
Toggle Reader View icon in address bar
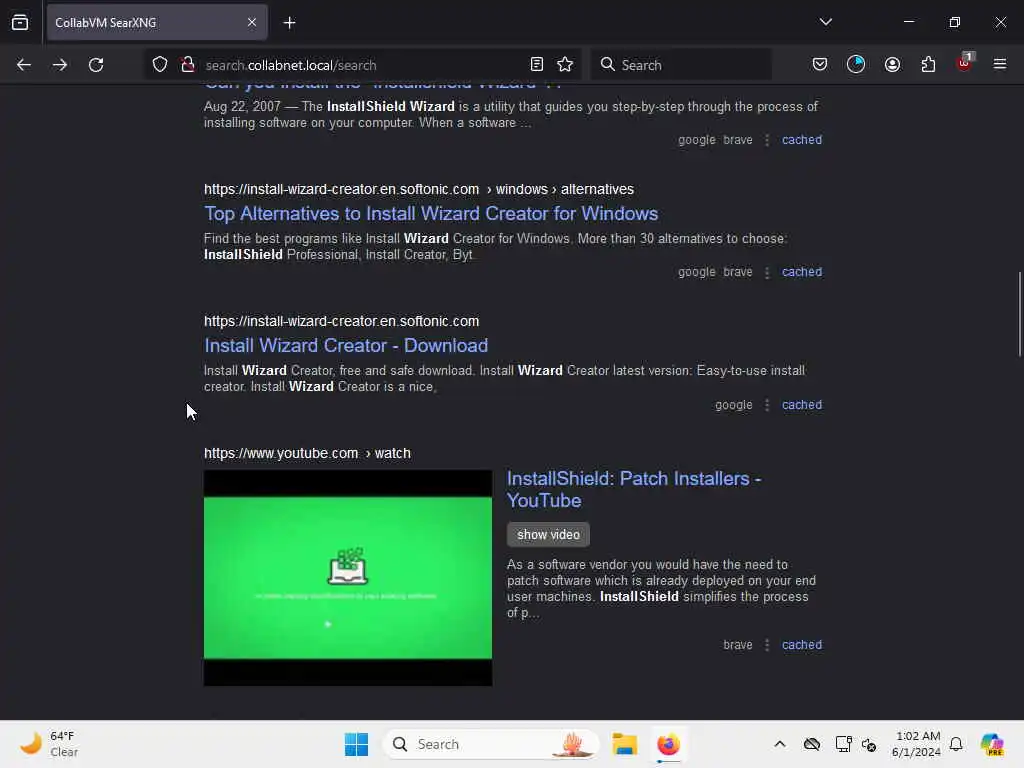click(x=537, y=65)
